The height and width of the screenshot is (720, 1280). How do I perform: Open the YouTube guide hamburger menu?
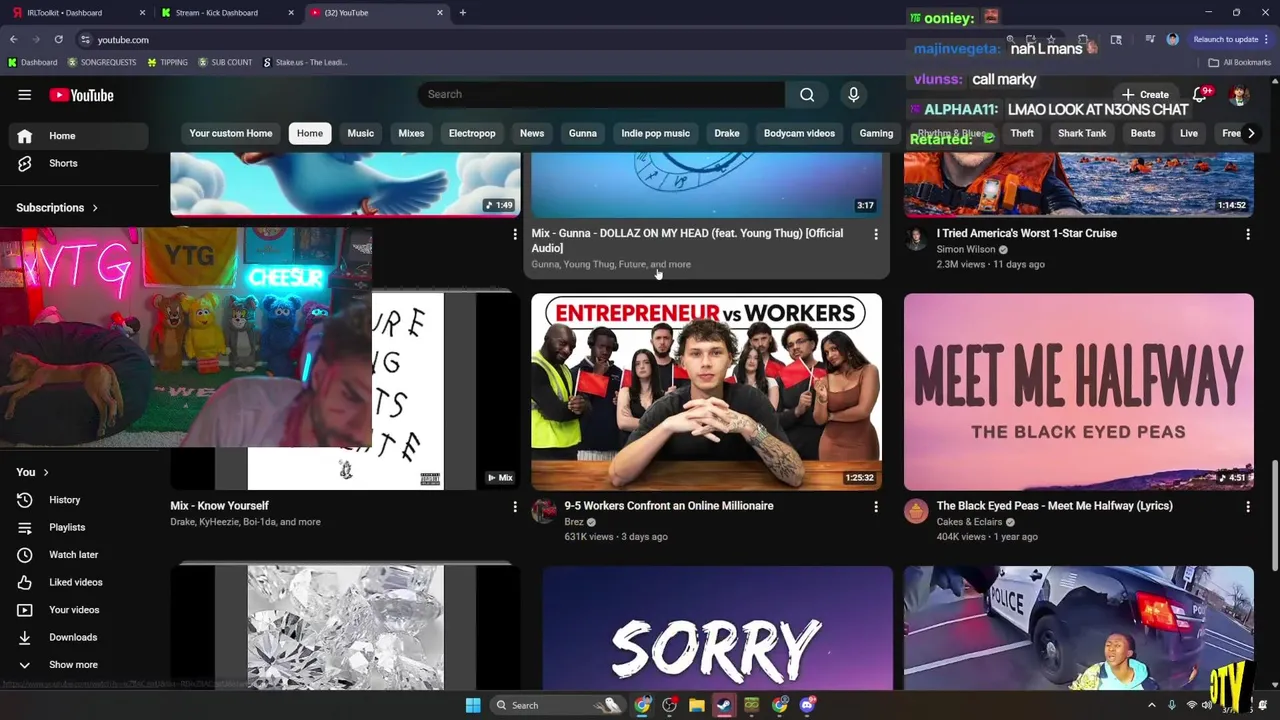click(24, 95)
